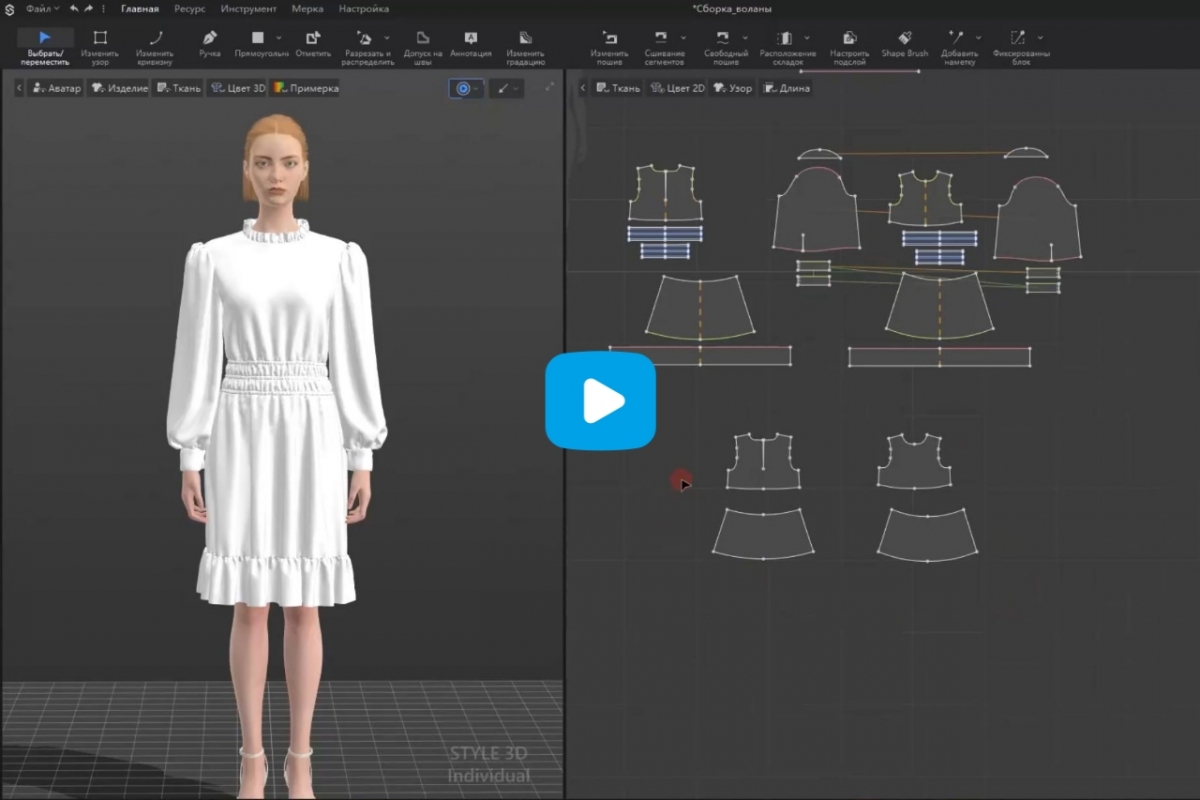
Task: Click the Style3D application logo
Action: (x=9, y=9)
